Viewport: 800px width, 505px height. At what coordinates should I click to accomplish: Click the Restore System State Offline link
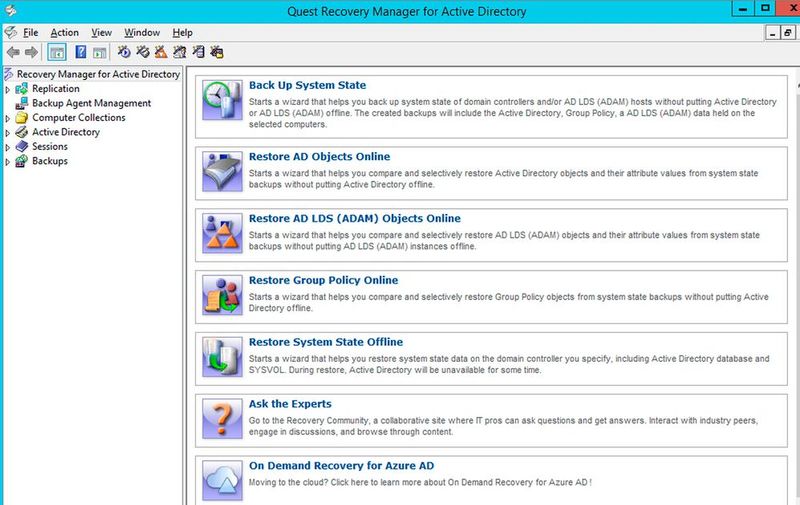coord(326,342)
